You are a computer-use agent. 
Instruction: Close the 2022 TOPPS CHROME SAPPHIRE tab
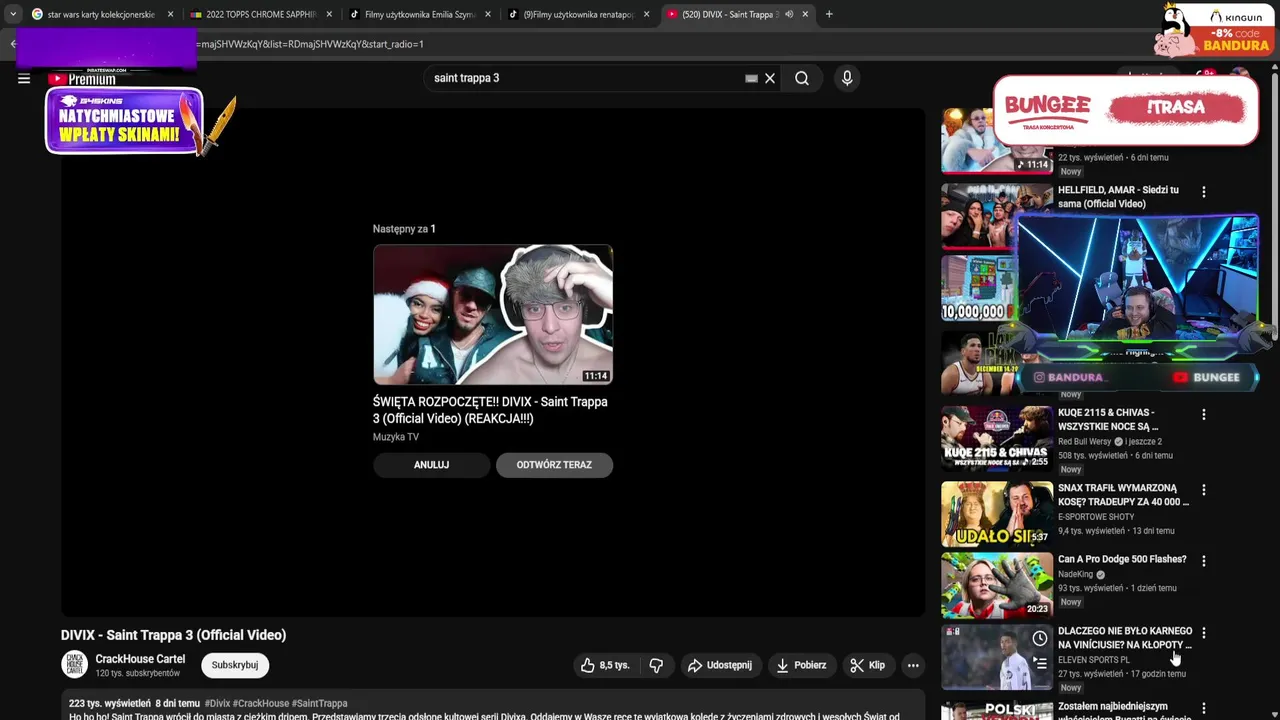(x=329, y=14)
